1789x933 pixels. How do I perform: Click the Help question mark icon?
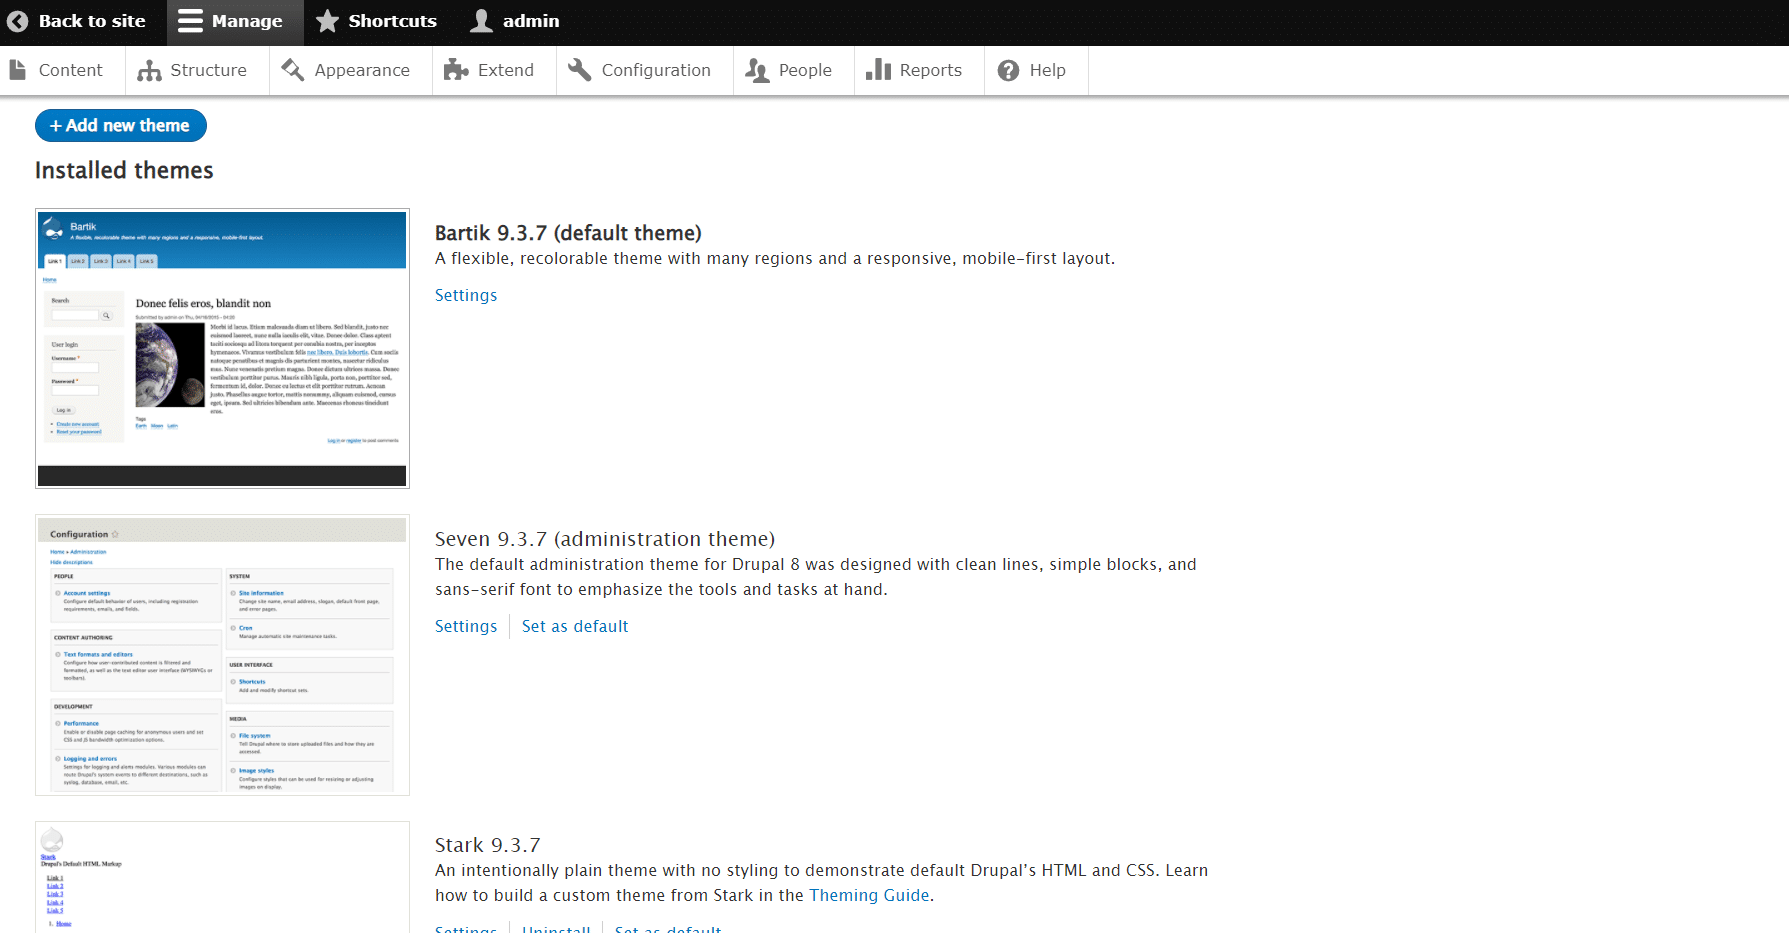(1008, 70)
